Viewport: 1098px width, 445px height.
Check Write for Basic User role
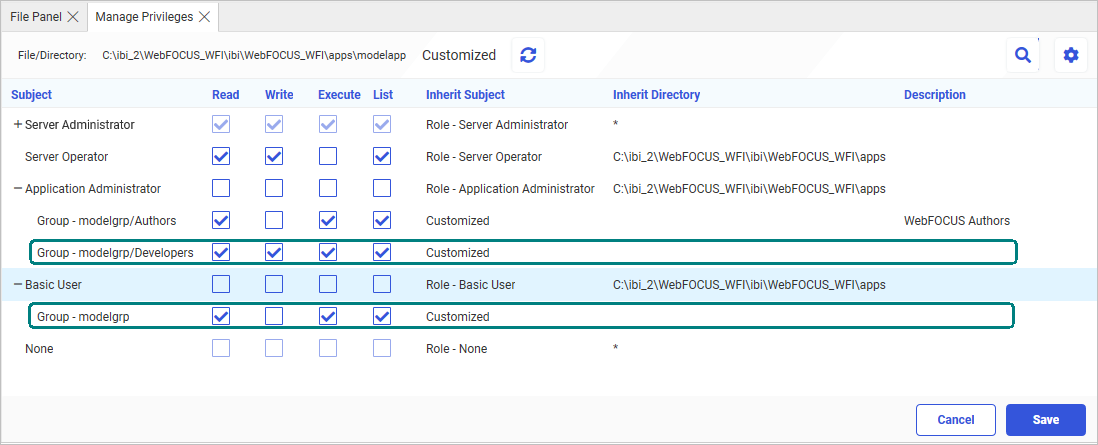pos(274,285)
